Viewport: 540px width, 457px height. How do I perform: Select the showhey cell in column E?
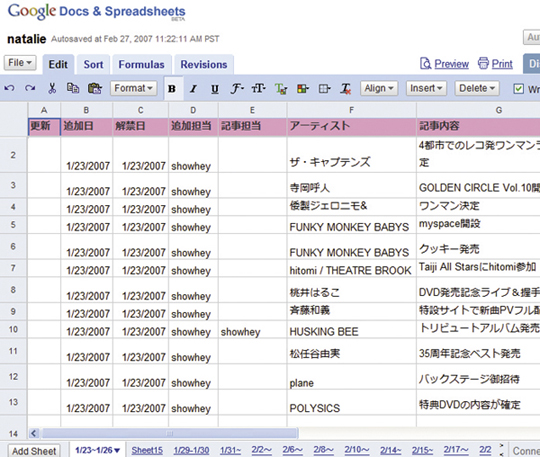click(252, 330)
